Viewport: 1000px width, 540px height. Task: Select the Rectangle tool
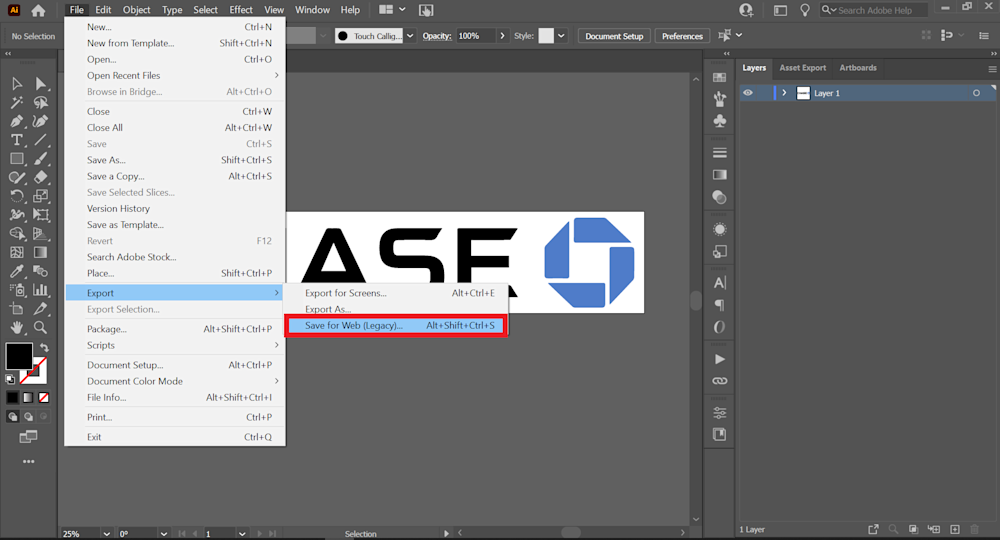coord(17,159)
